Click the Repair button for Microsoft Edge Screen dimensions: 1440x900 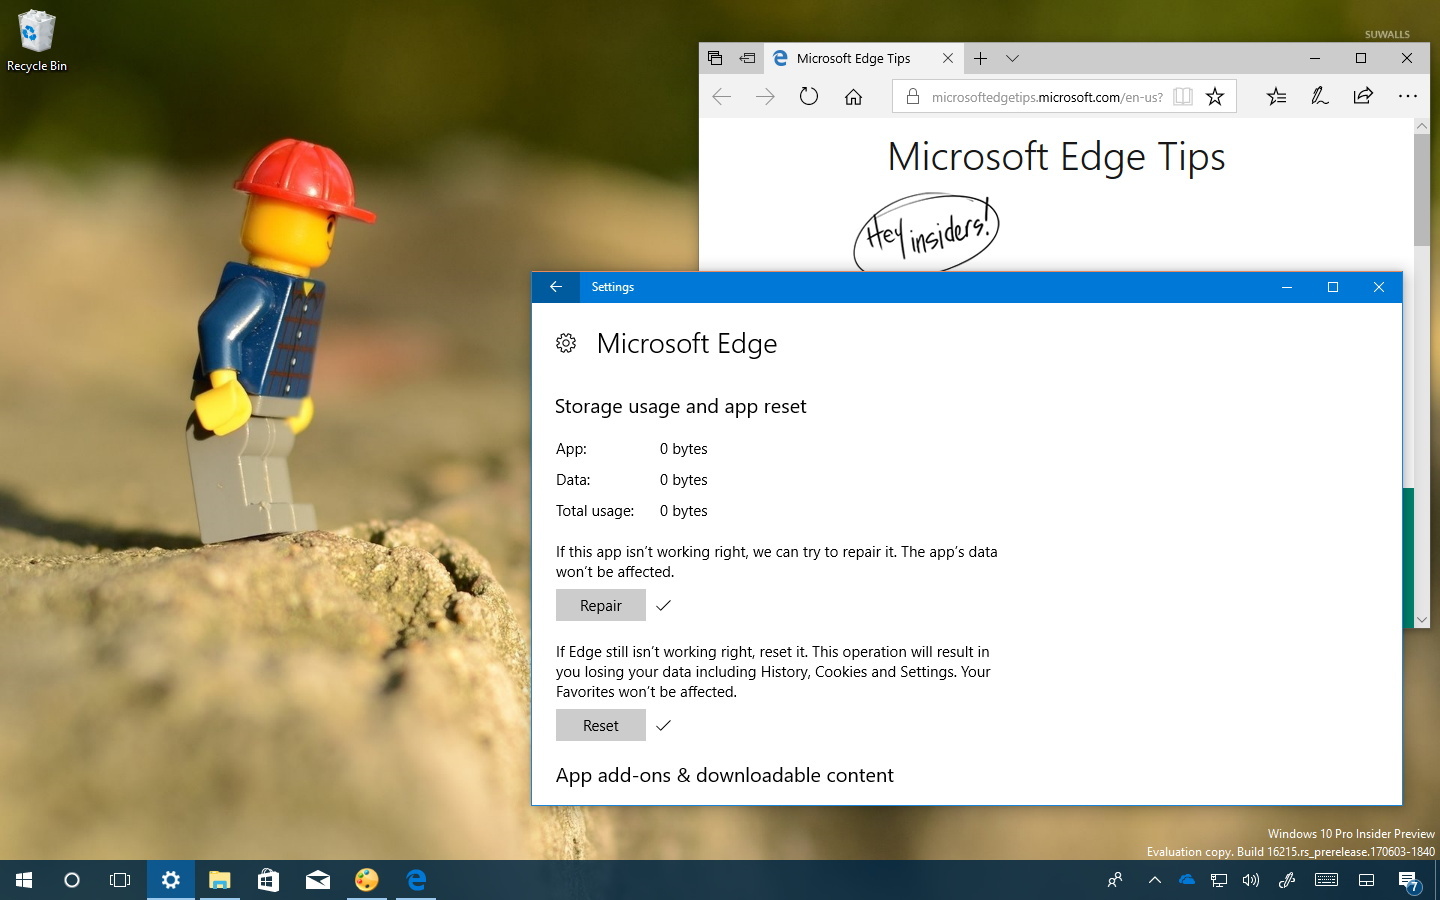tap(600, 605)
